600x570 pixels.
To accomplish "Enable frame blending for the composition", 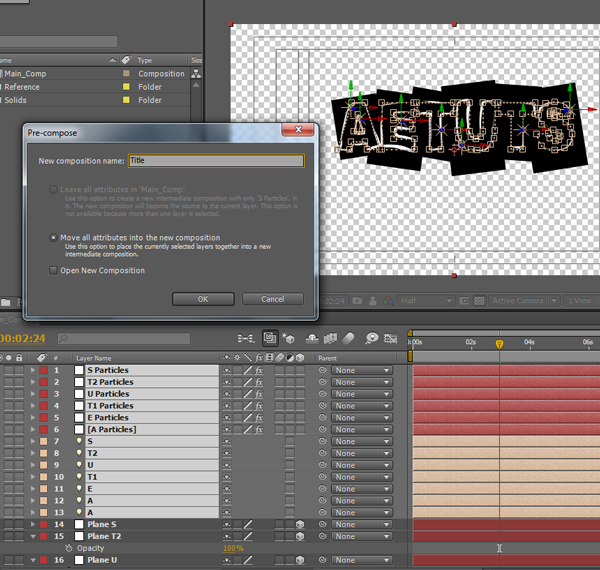I will [x=330, y=338].
